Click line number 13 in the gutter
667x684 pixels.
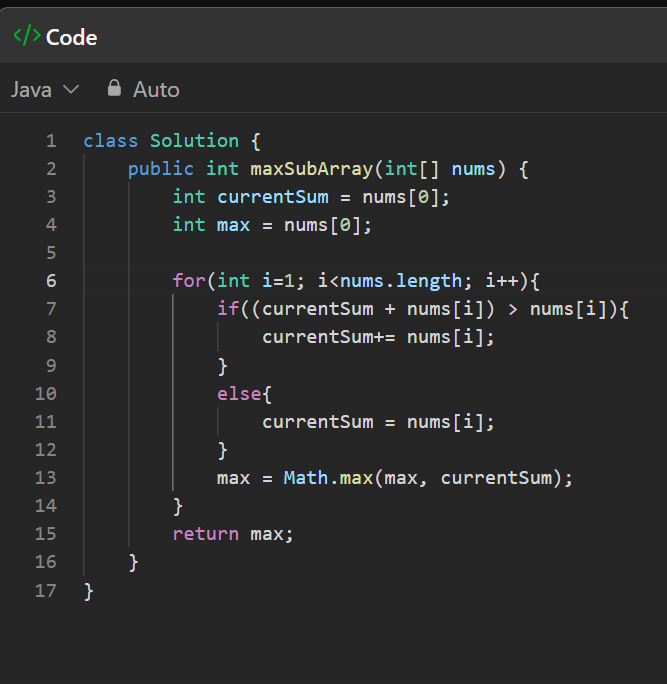[x=46, y=478]
